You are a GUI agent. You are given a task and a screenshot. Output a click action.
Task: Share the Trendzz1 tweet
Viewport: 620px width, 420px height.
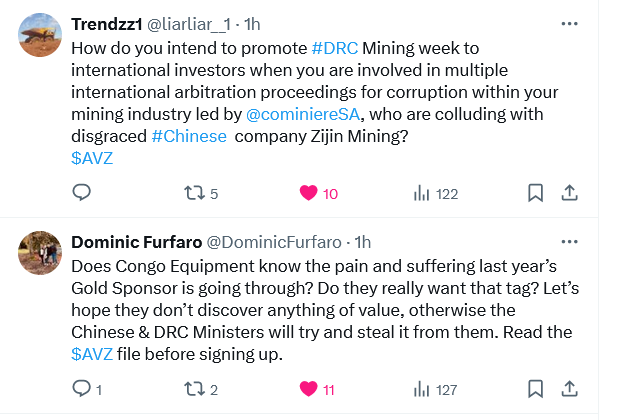[x=569, y=193]
